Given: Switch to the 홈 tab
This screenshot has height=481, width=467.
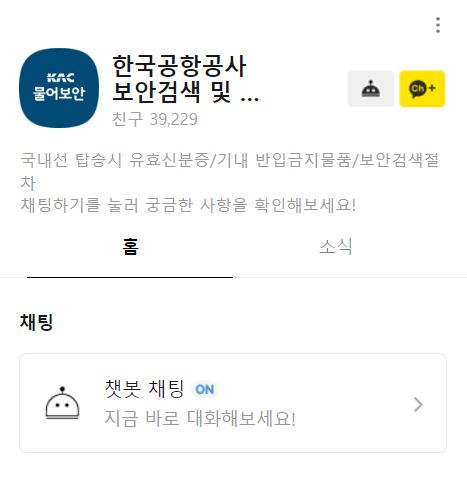Looking at the screenshot, I should [130, 247].
